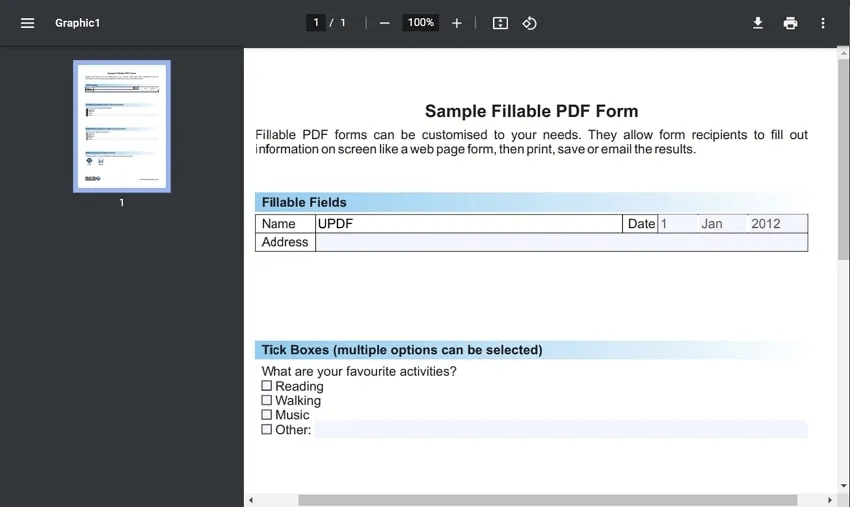The image size is (850, 507).
Task: Tick the Reading checkbox
Action: tap(267, 386)
